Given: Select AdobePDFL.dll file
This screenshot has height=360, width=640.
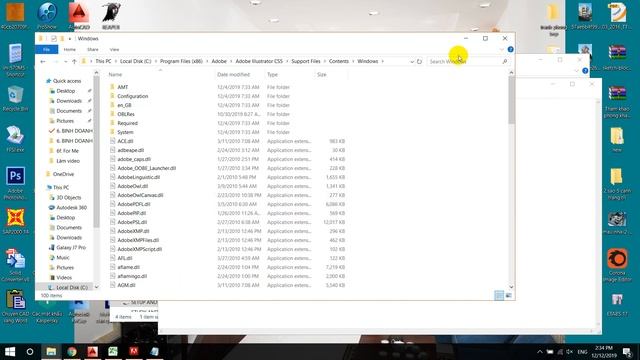Looking at the screenshot, I should [x=133, y=204].
